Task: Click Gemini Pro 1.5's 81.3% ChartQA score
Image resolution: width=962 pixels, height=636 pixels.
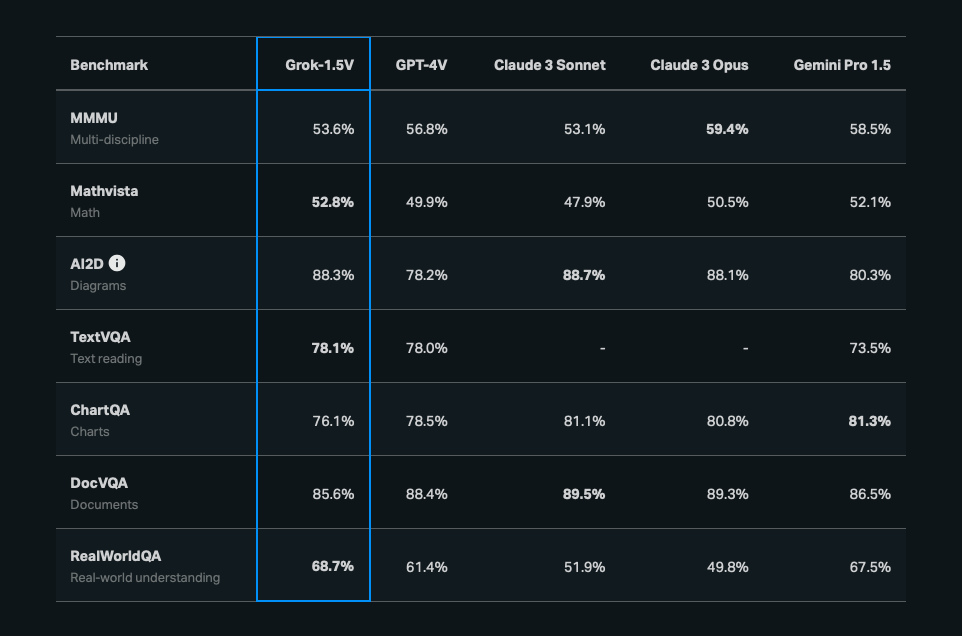Action: (869, 421)
